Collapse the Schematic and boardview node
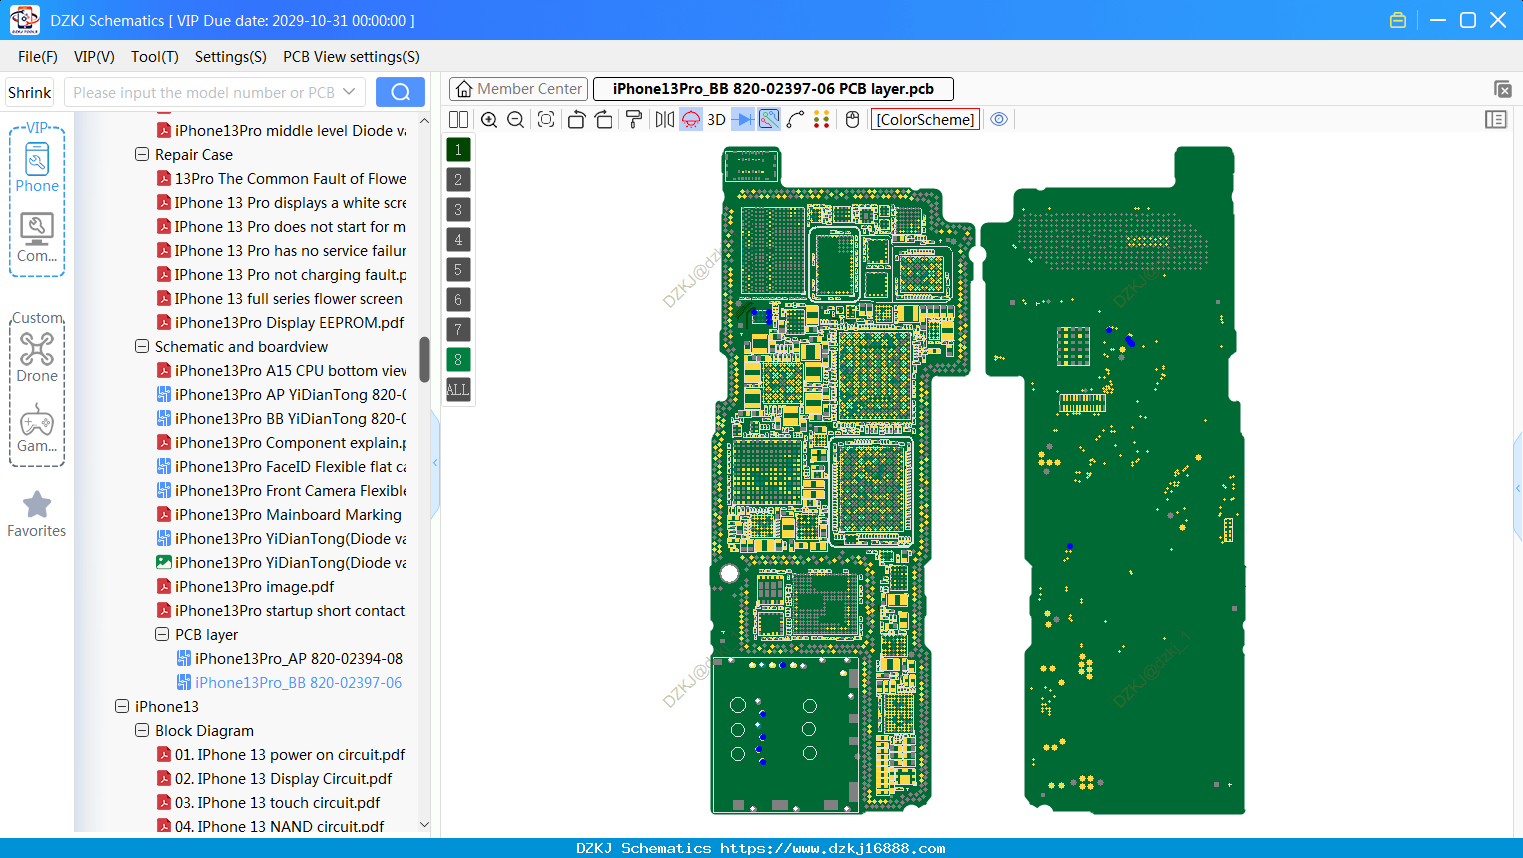This screenshot has width=1523, height=858. pos(142,347)
